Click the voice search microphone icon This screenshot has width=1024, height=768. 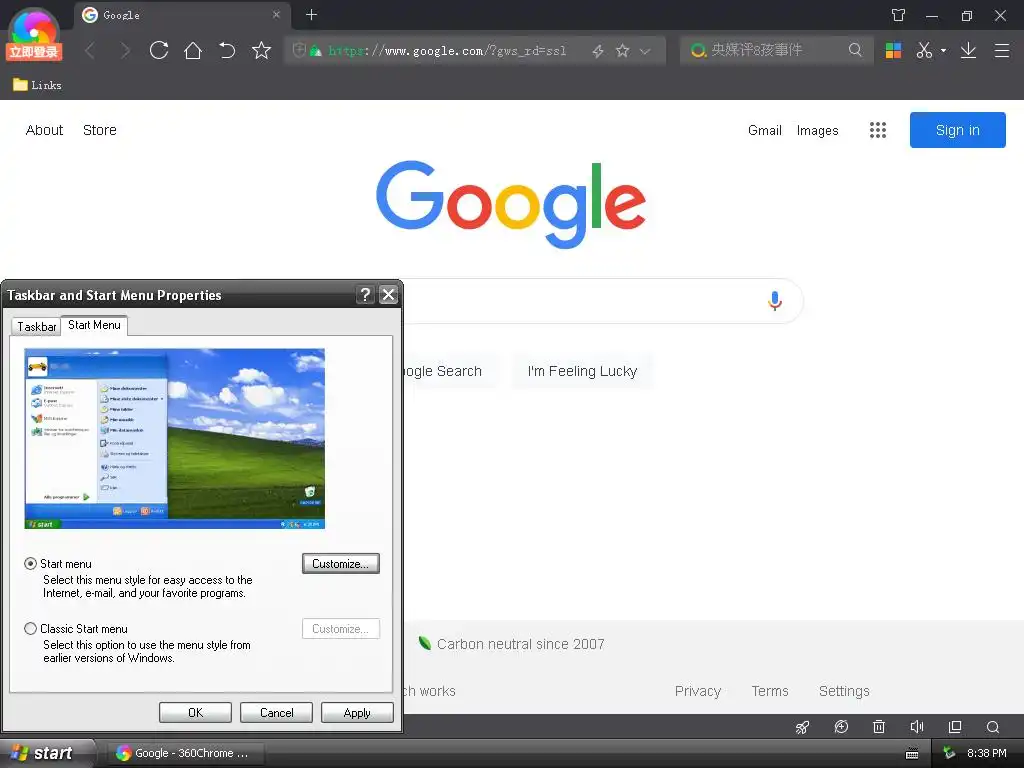point(775,301)
